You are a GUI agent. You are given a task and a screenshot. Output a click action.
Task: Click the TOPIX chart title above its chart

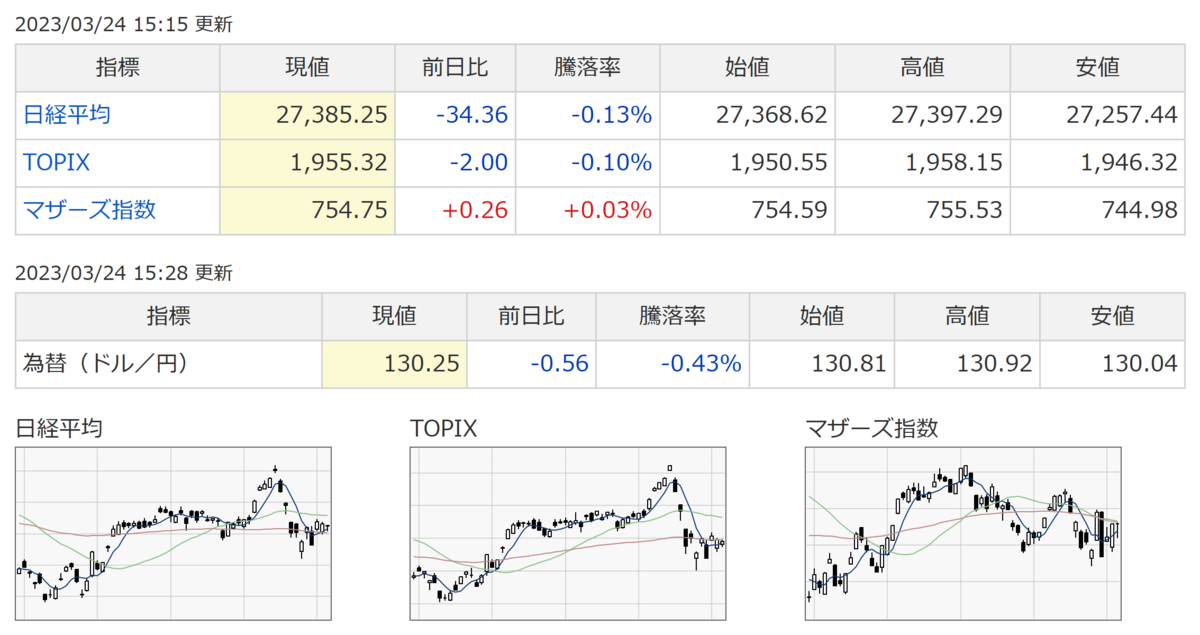pyautogui.click(x=444, y=428)
